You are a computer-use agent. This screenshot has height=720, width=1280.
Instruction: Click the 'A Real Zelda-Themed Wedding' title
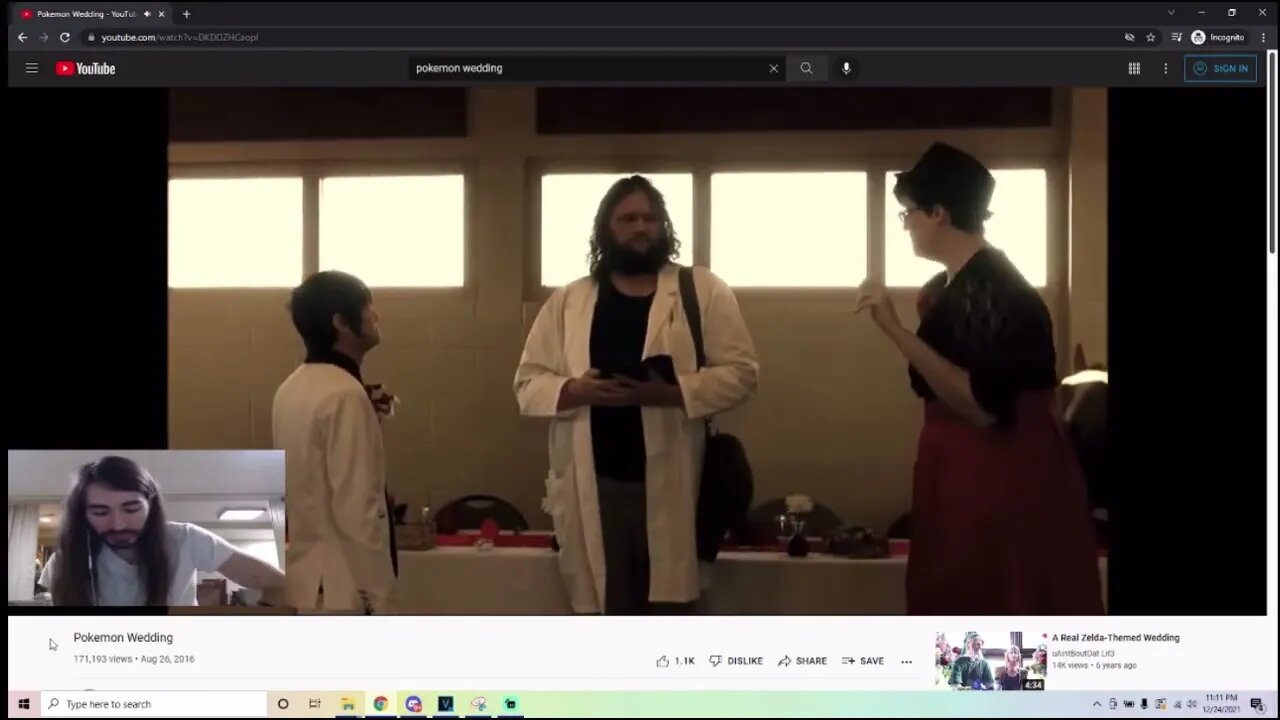(1115, 637)
